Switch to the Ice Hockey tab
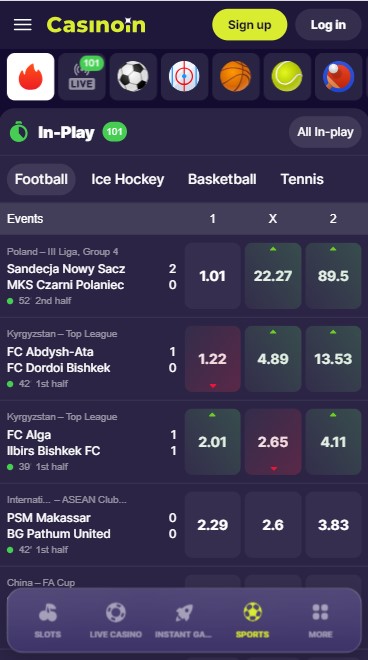The width and height of the screenshot is (368, 660). pos(128,179)
